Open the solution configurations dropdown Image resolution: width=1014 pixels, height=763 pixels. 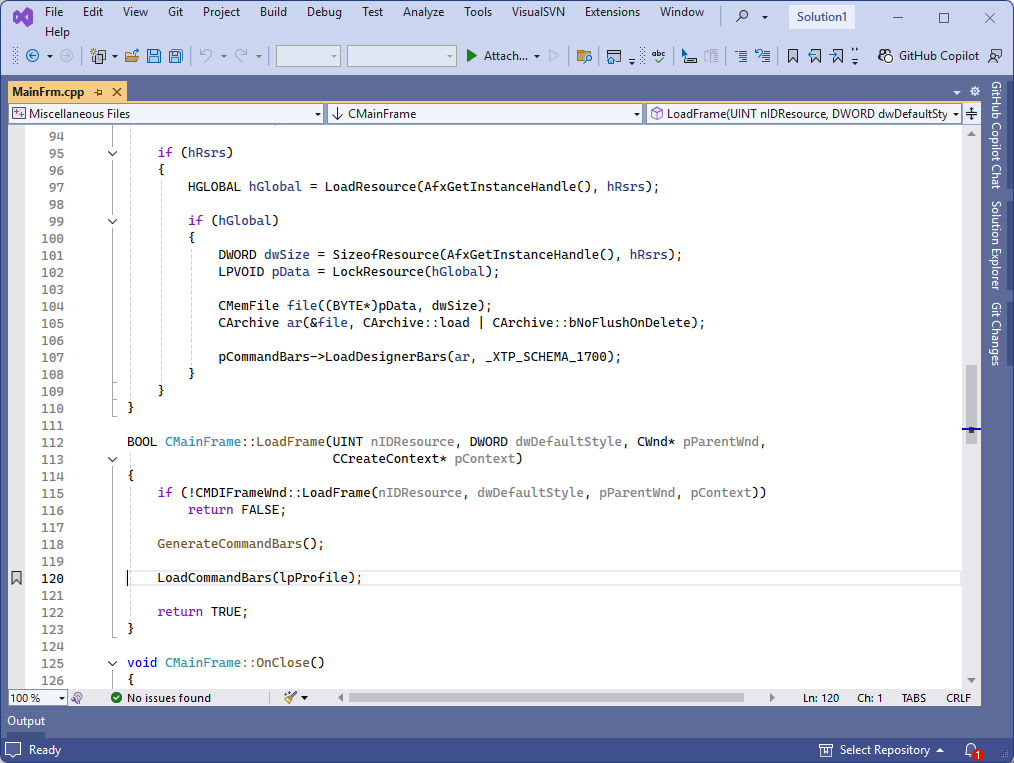coord(308,56)
